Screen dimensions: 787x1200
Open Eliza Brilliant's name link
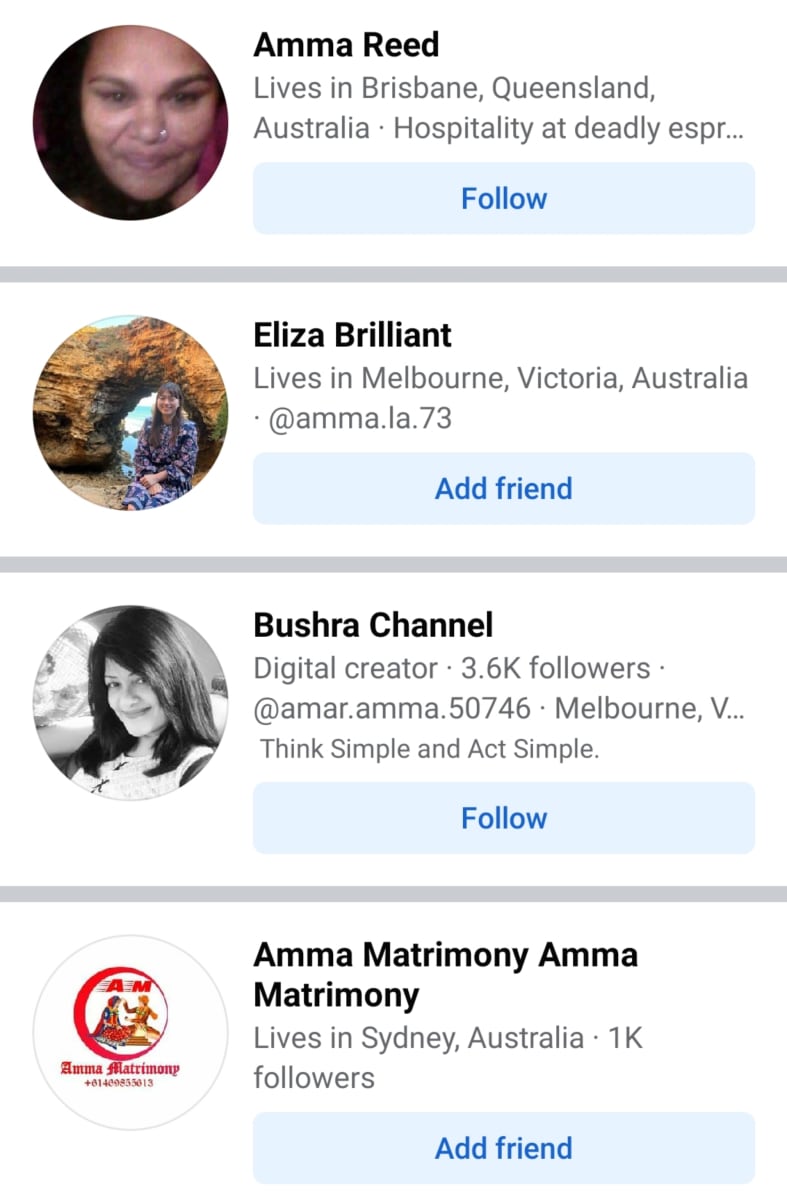click(353, 335)
